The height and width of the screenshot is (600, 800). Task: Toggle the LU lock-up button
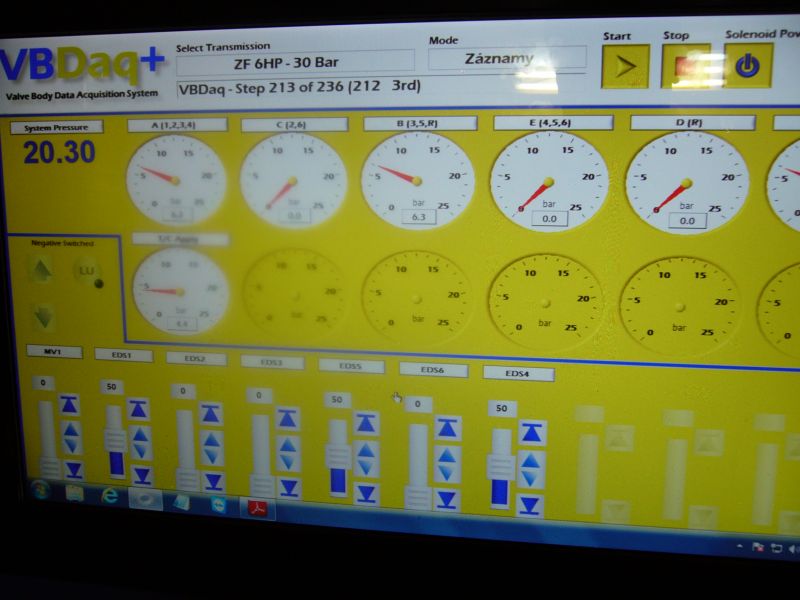pyautogui.click(x=87, y=271)
